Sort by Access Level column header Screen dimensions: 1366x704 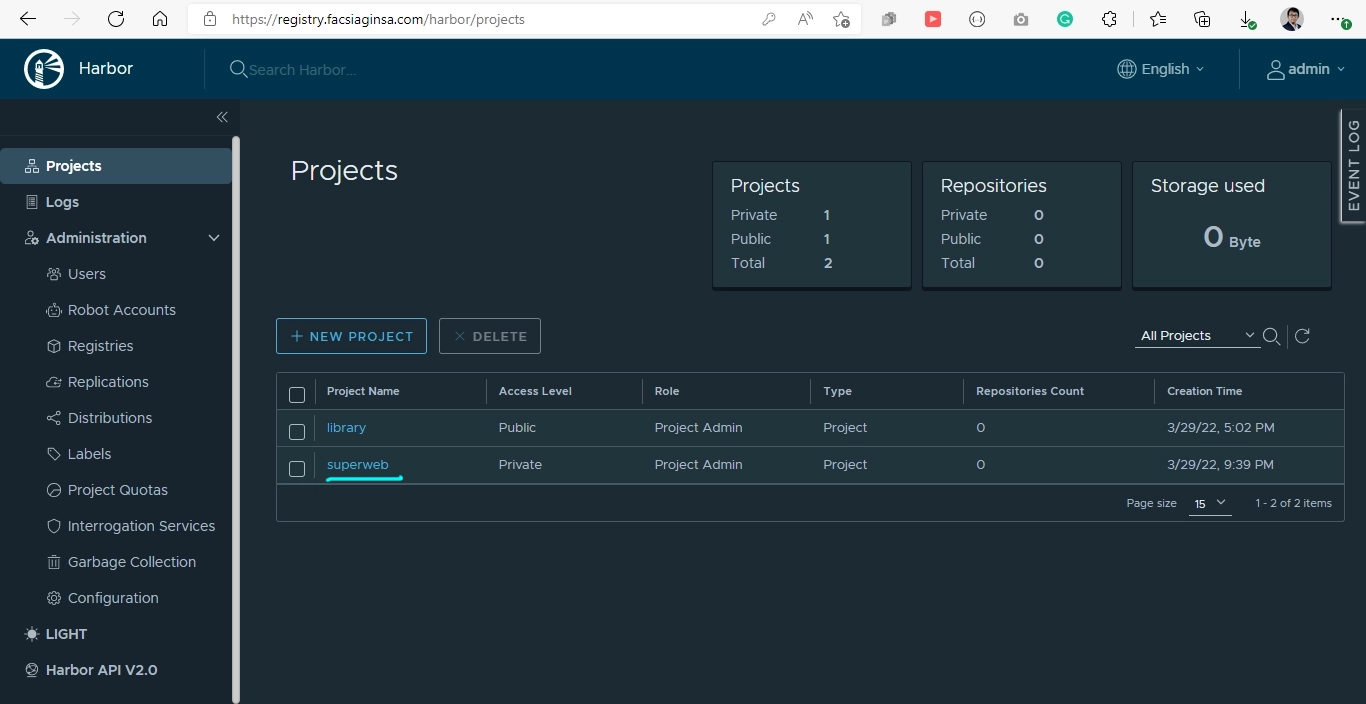pyautogui.click(x=535, y=391)
